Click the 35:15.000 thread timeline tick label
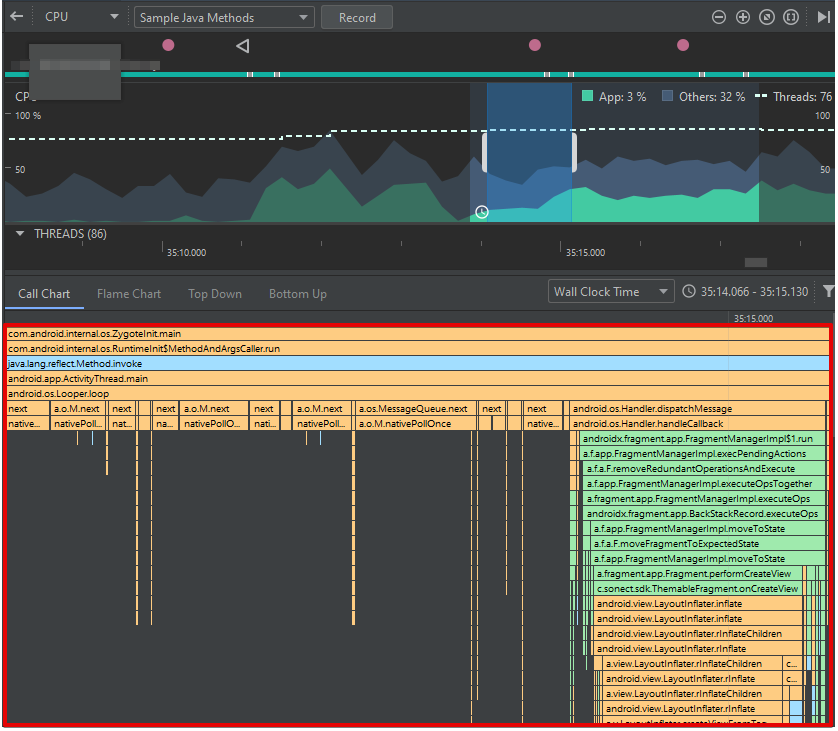Viewport: 838px width, 731px height. 585,252
